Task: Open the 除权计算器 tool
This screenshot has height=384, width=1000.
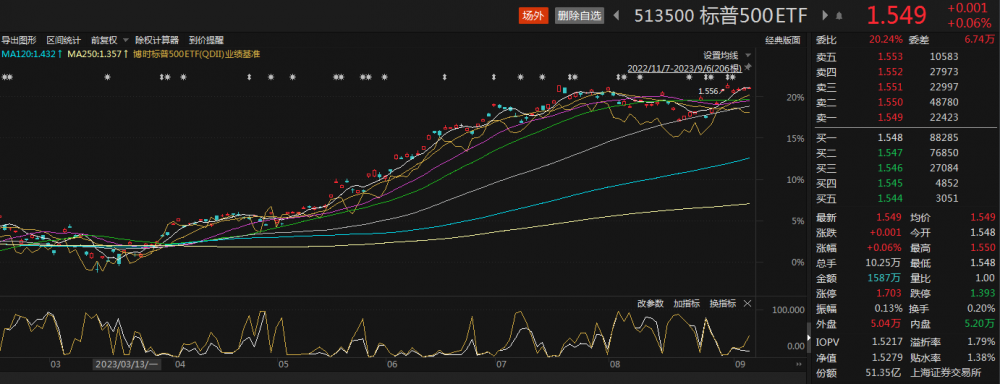Action: [x=157, y=40]
